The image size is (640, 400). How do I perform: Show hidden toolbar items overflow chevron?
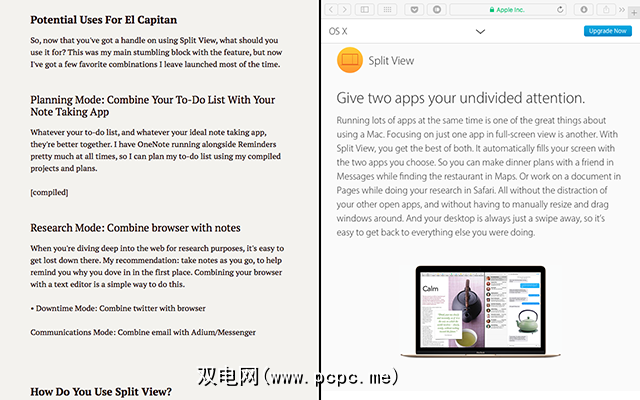click(622, 9)
